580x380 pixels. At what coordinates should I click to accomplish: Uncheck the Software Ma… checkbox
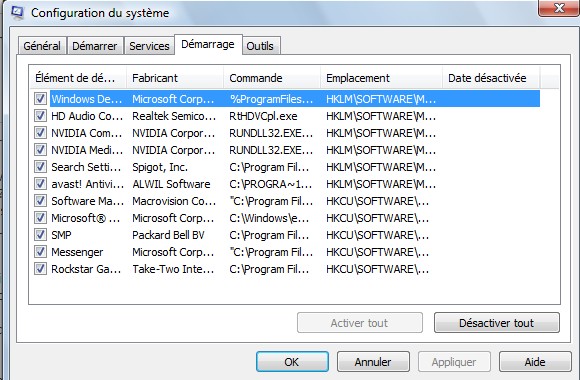(40, 201)
